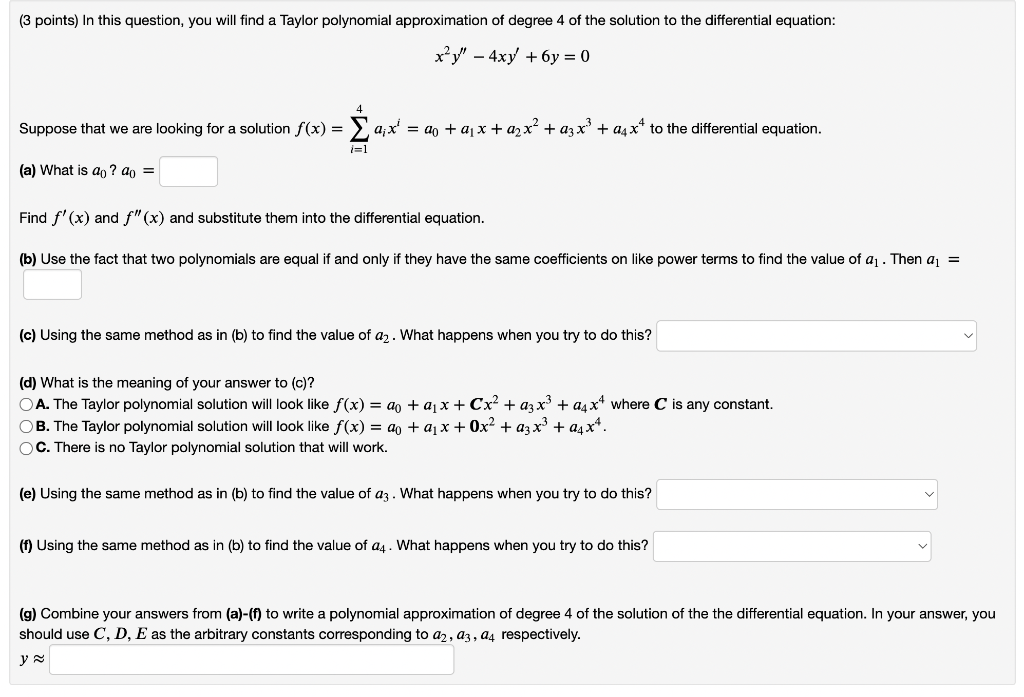Click the chevron on the (e) selector

(x=928, y=494)
